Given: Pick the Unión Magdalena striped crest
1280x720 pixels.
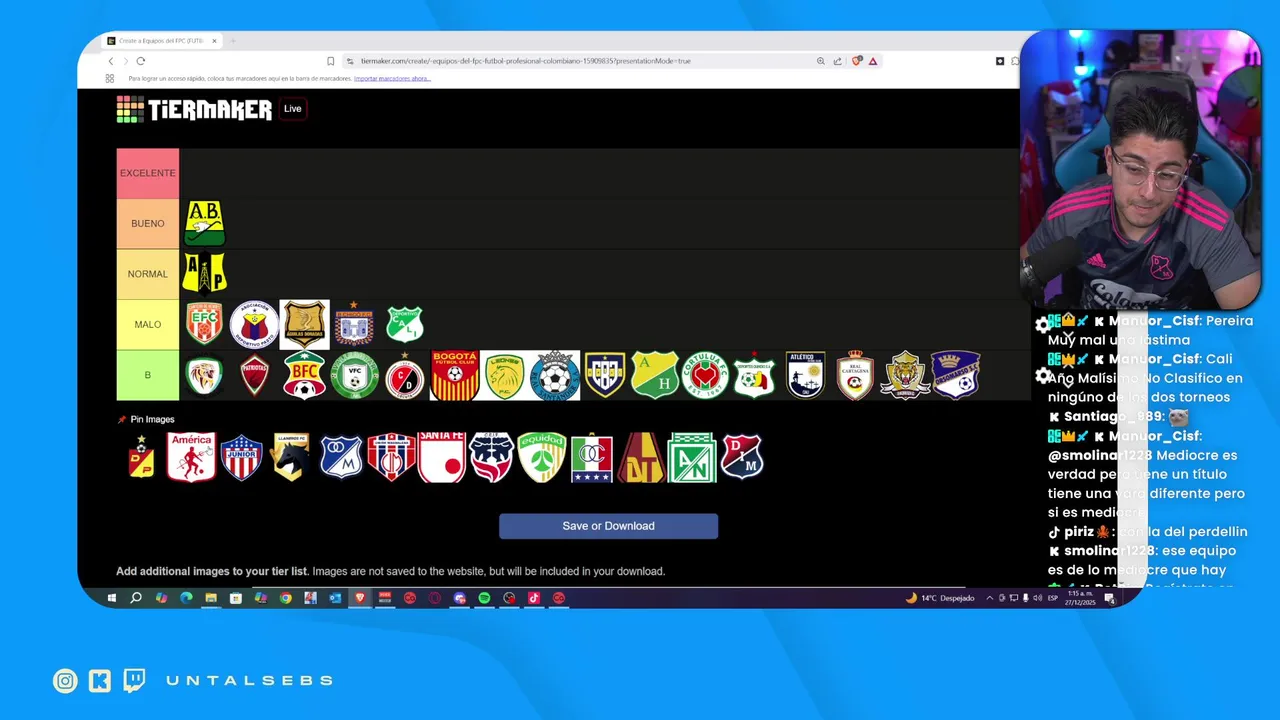Looking at the screenshot, I should tap(391, 458).
